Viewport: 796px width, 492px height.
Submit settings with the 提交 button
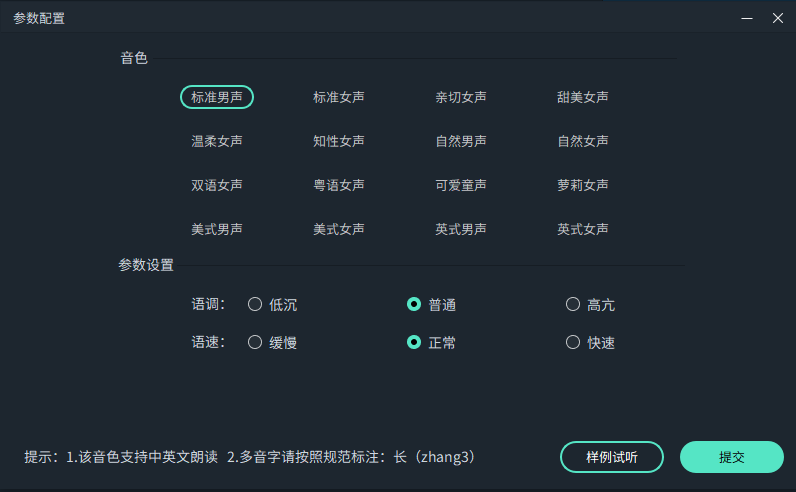click(x=731, y=457)
